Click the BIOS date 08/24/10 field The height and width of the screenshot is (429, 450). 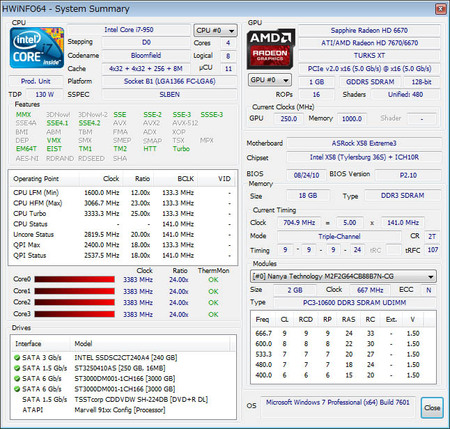(x=306, y=175)
